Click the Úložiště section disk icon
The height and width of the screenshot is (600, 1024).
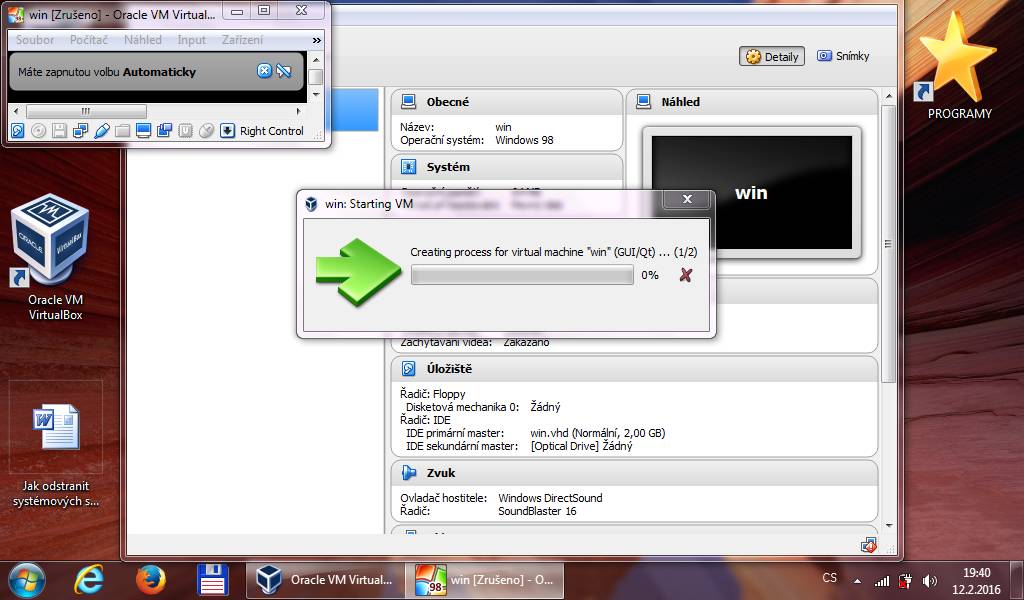click(x=409, y=369)
